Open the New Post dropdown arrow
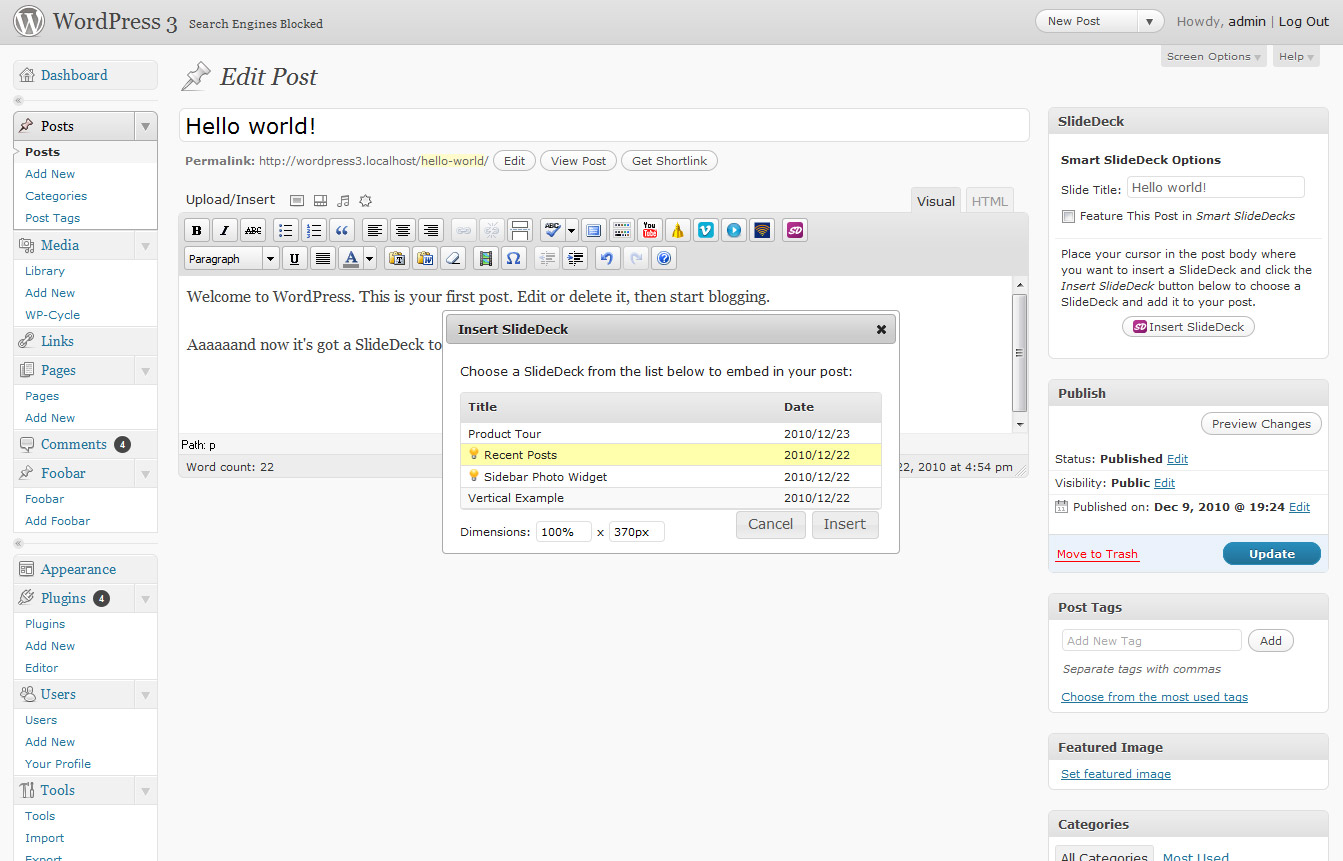The height and width of the screenshot is (861, 1343). coord(1150,21)
